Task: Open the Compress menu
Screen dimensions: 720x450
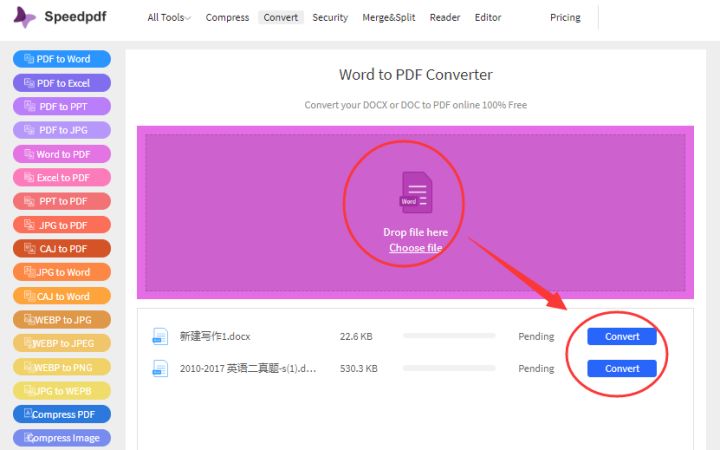Action: click(227, 17)
